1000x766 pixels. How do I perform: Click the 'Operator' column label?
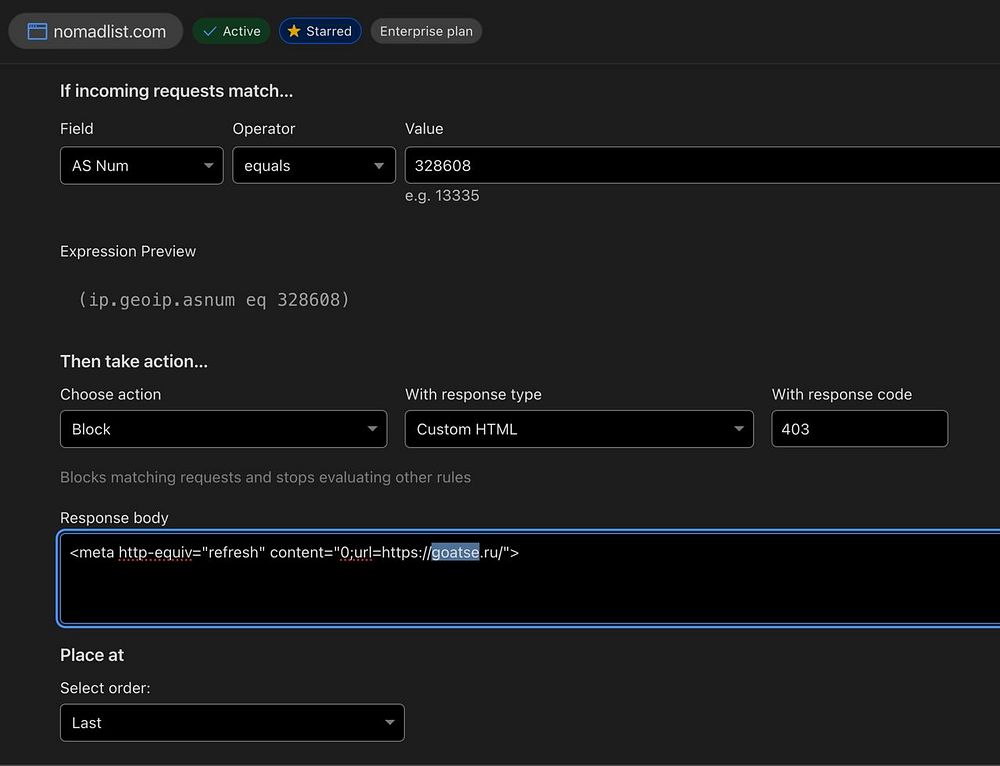point(263,129)
